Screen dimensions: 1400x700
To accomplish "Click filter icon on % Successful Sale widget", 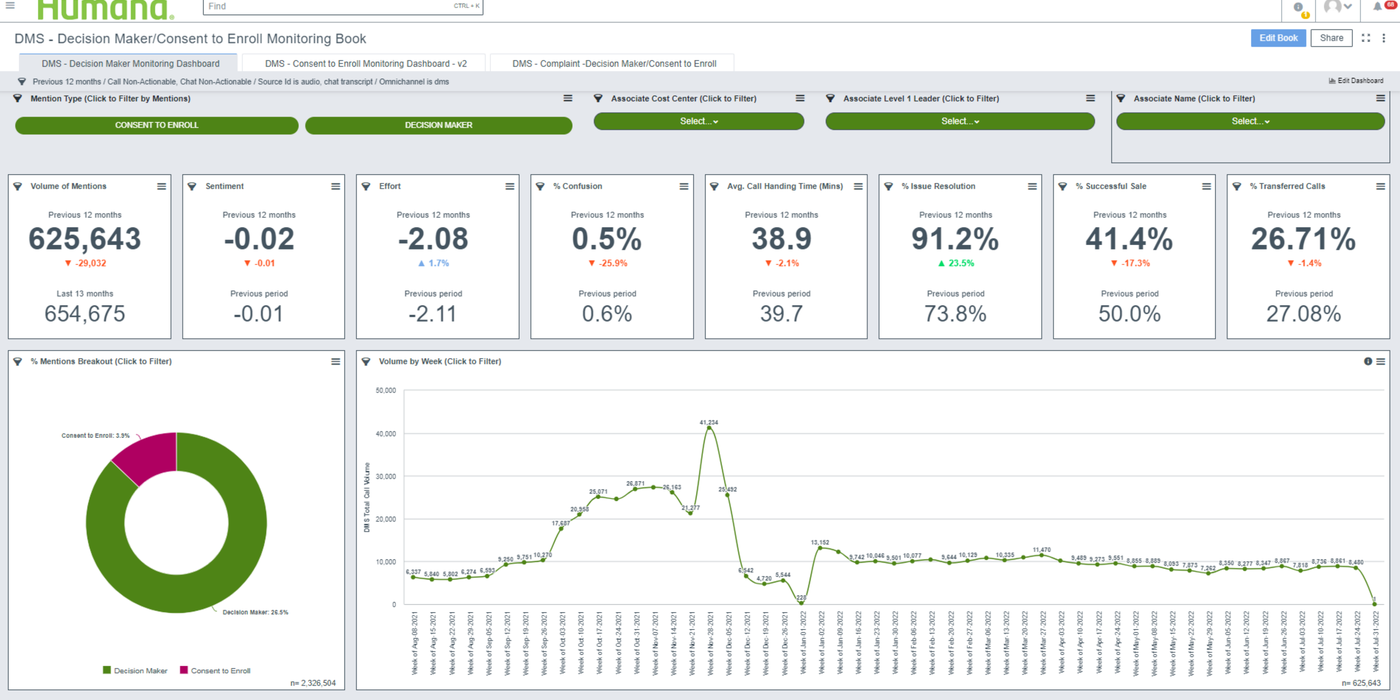I will point(1063,186).
